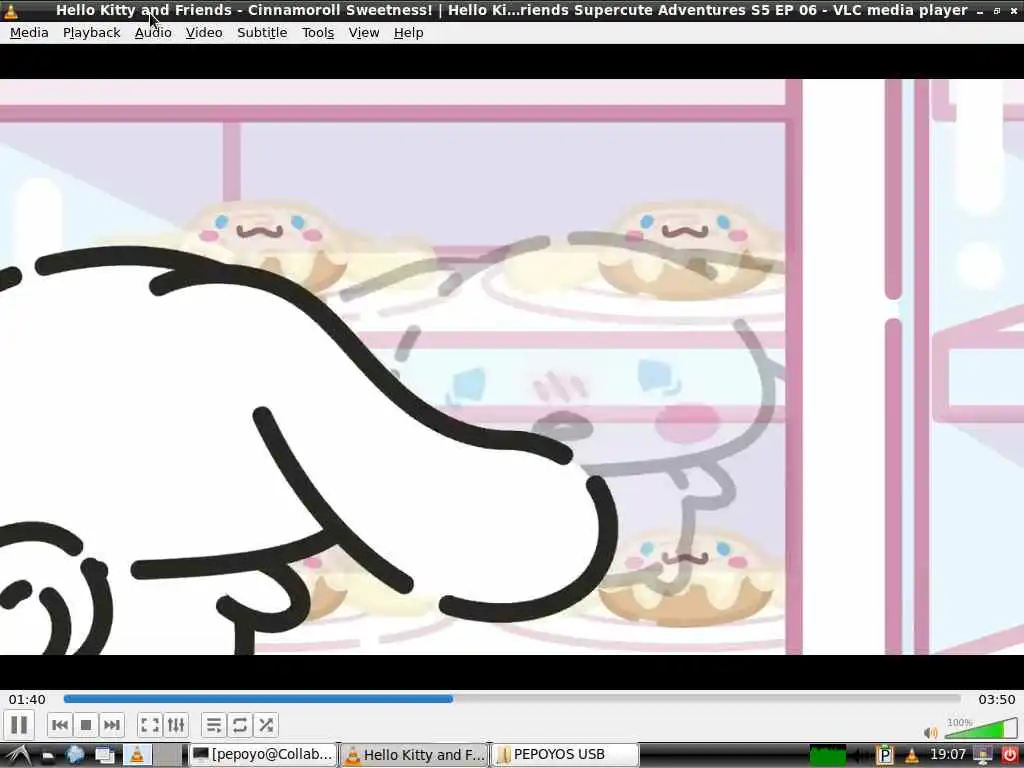Open the Help menu
1024x768 pixels.
coord(408,33)
